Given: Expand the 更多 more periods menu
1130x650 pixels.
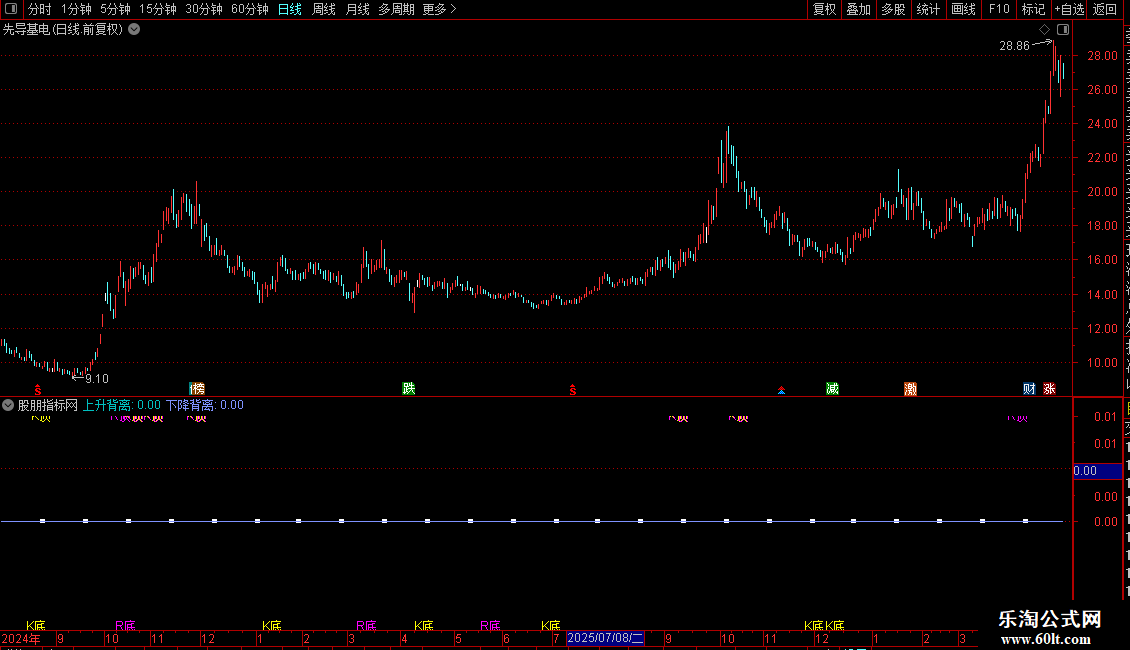Looking at the screenshot, I should pos(439,9).
